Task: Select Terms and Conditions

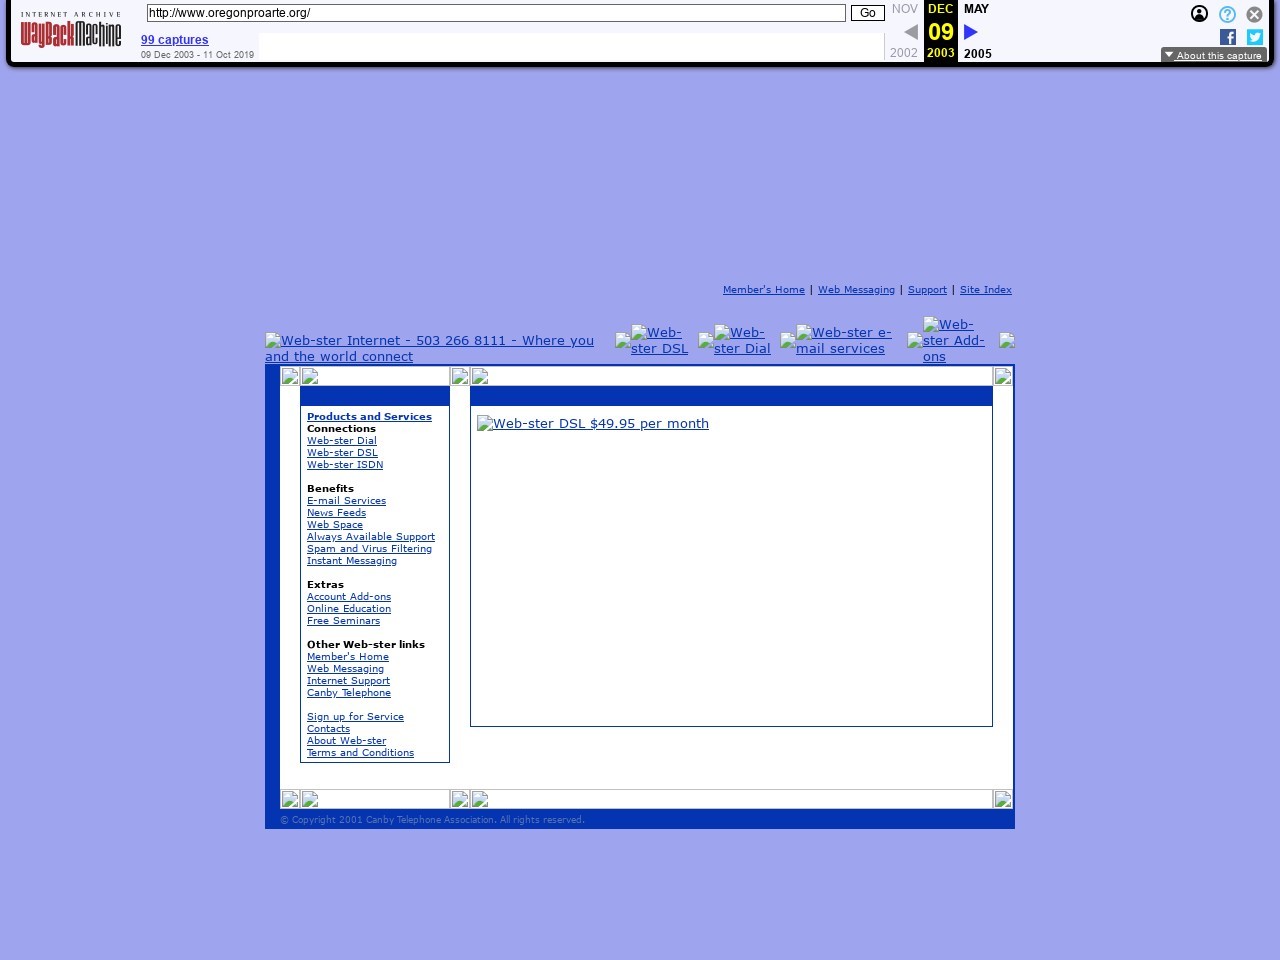Action: pyautogui.click(x=360, y=752)
